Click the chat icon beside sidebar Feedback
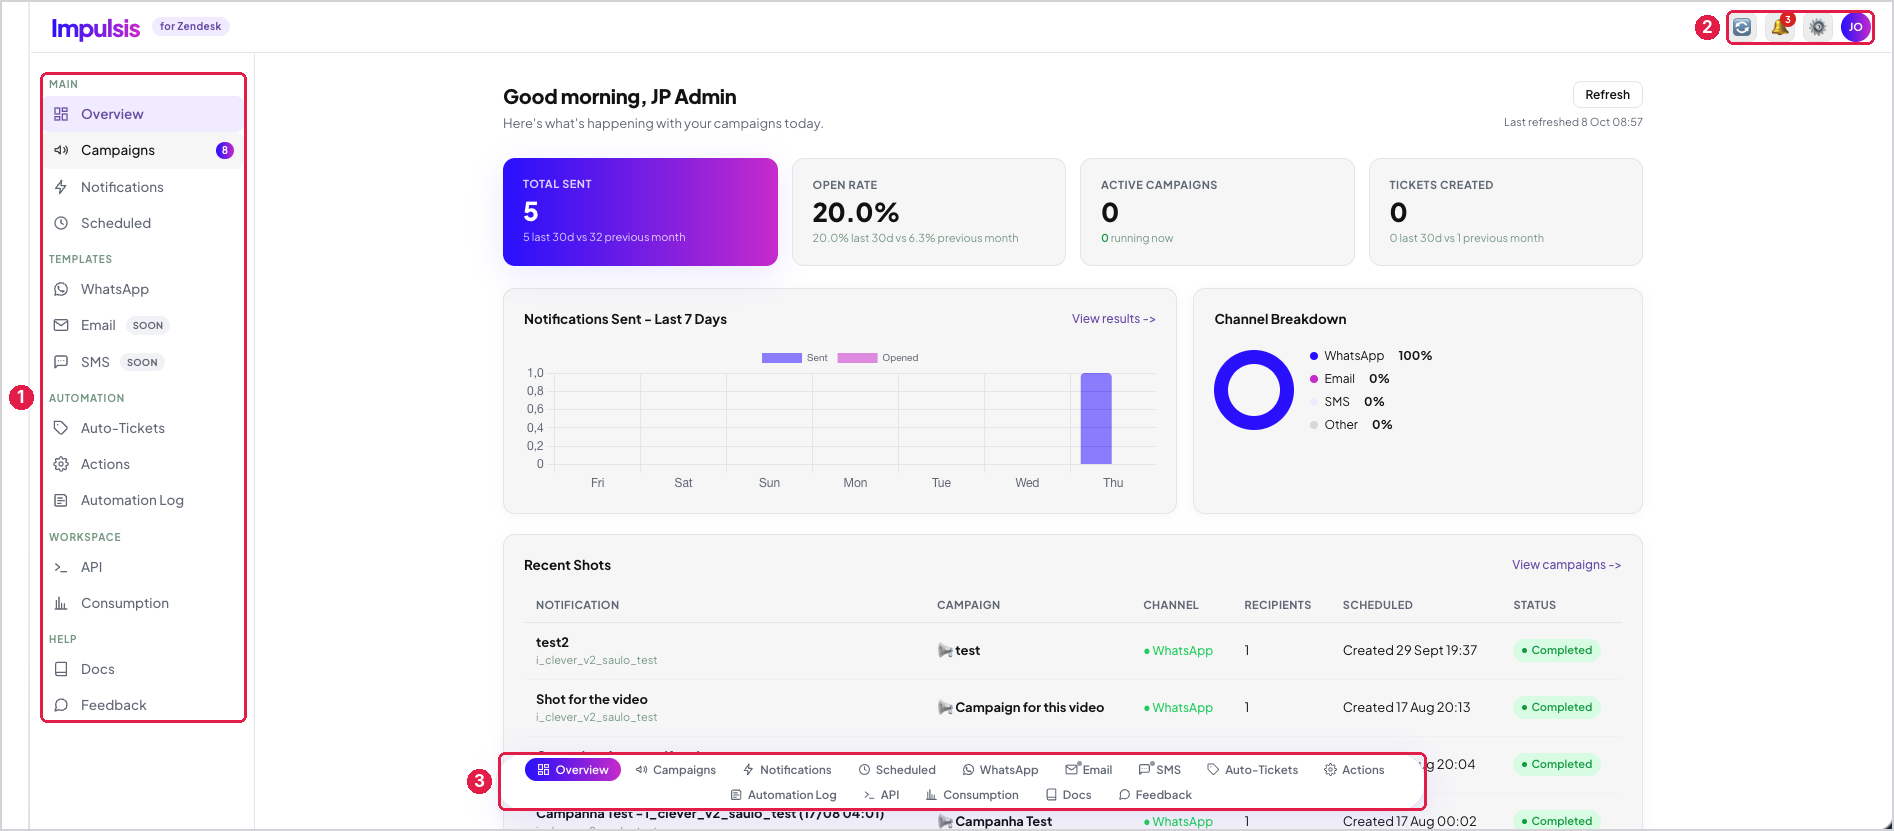The image size is (1894, 831). [61, 705]
